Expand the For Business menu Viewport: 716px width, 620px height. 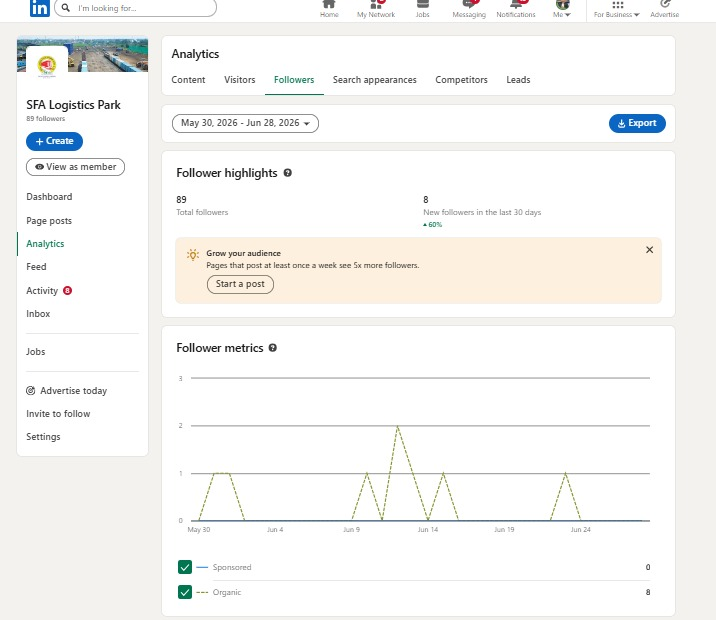click(616, 9)
